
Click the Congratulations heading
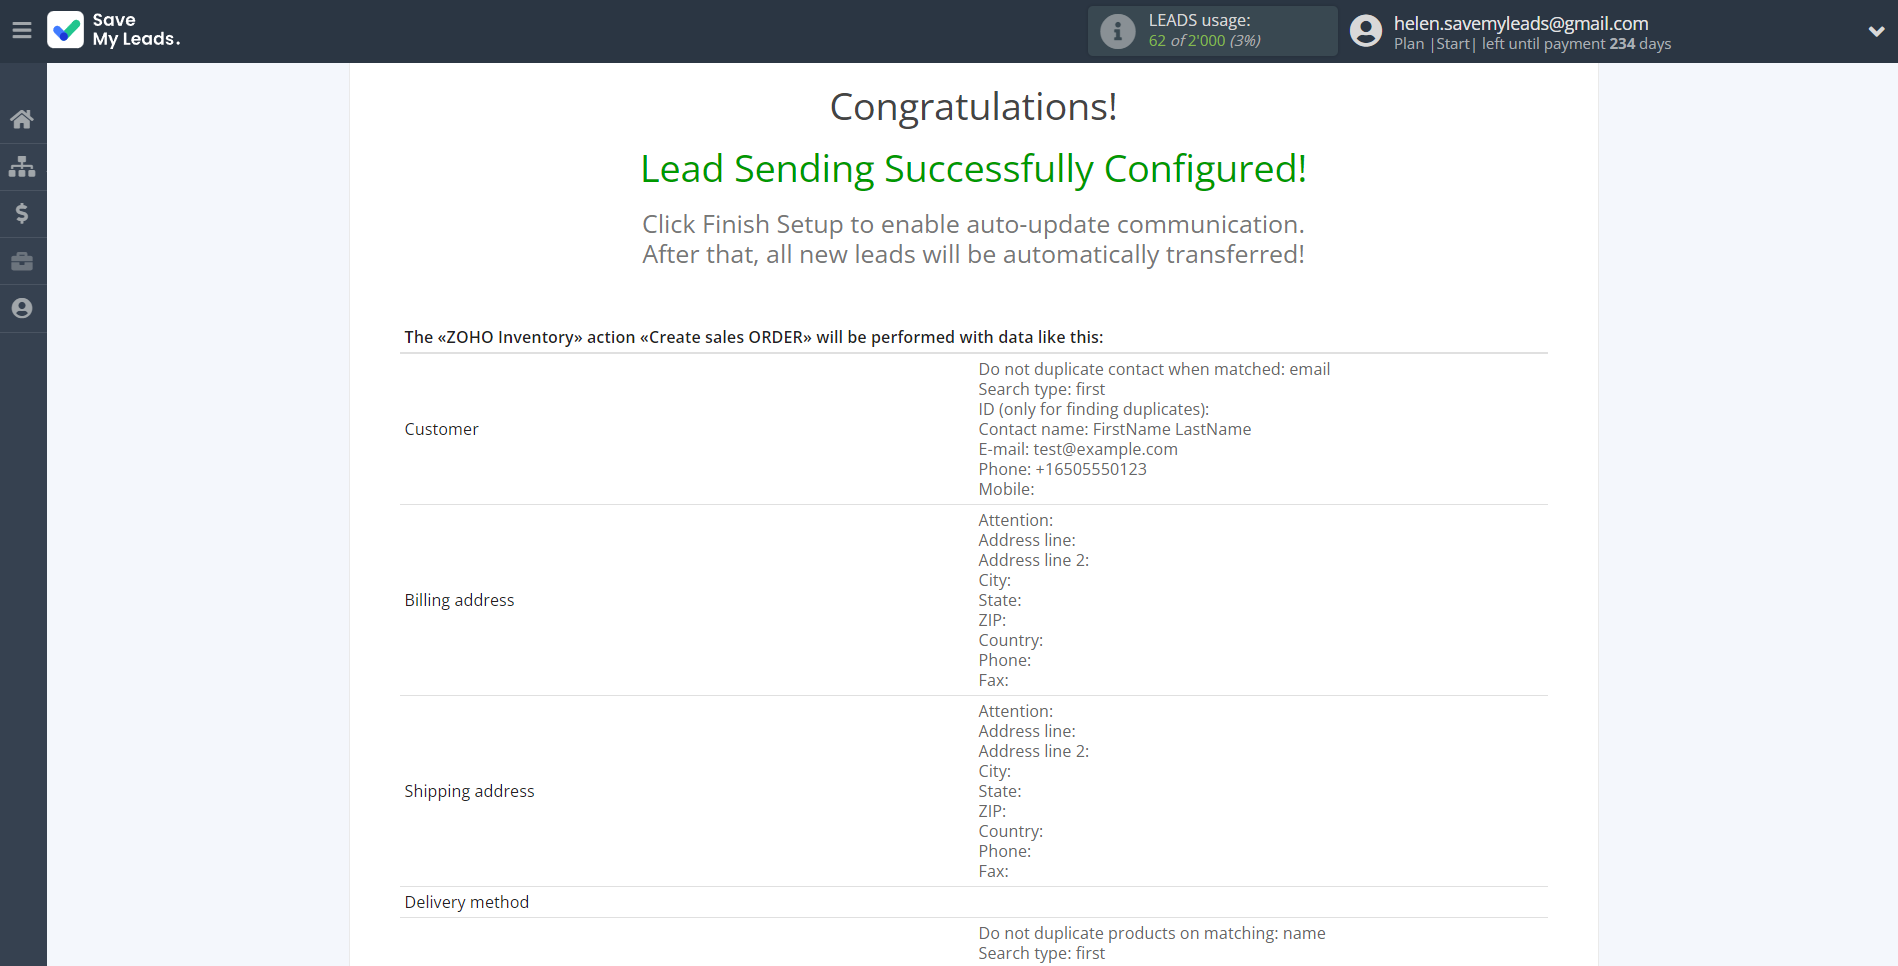coord(973,107)
